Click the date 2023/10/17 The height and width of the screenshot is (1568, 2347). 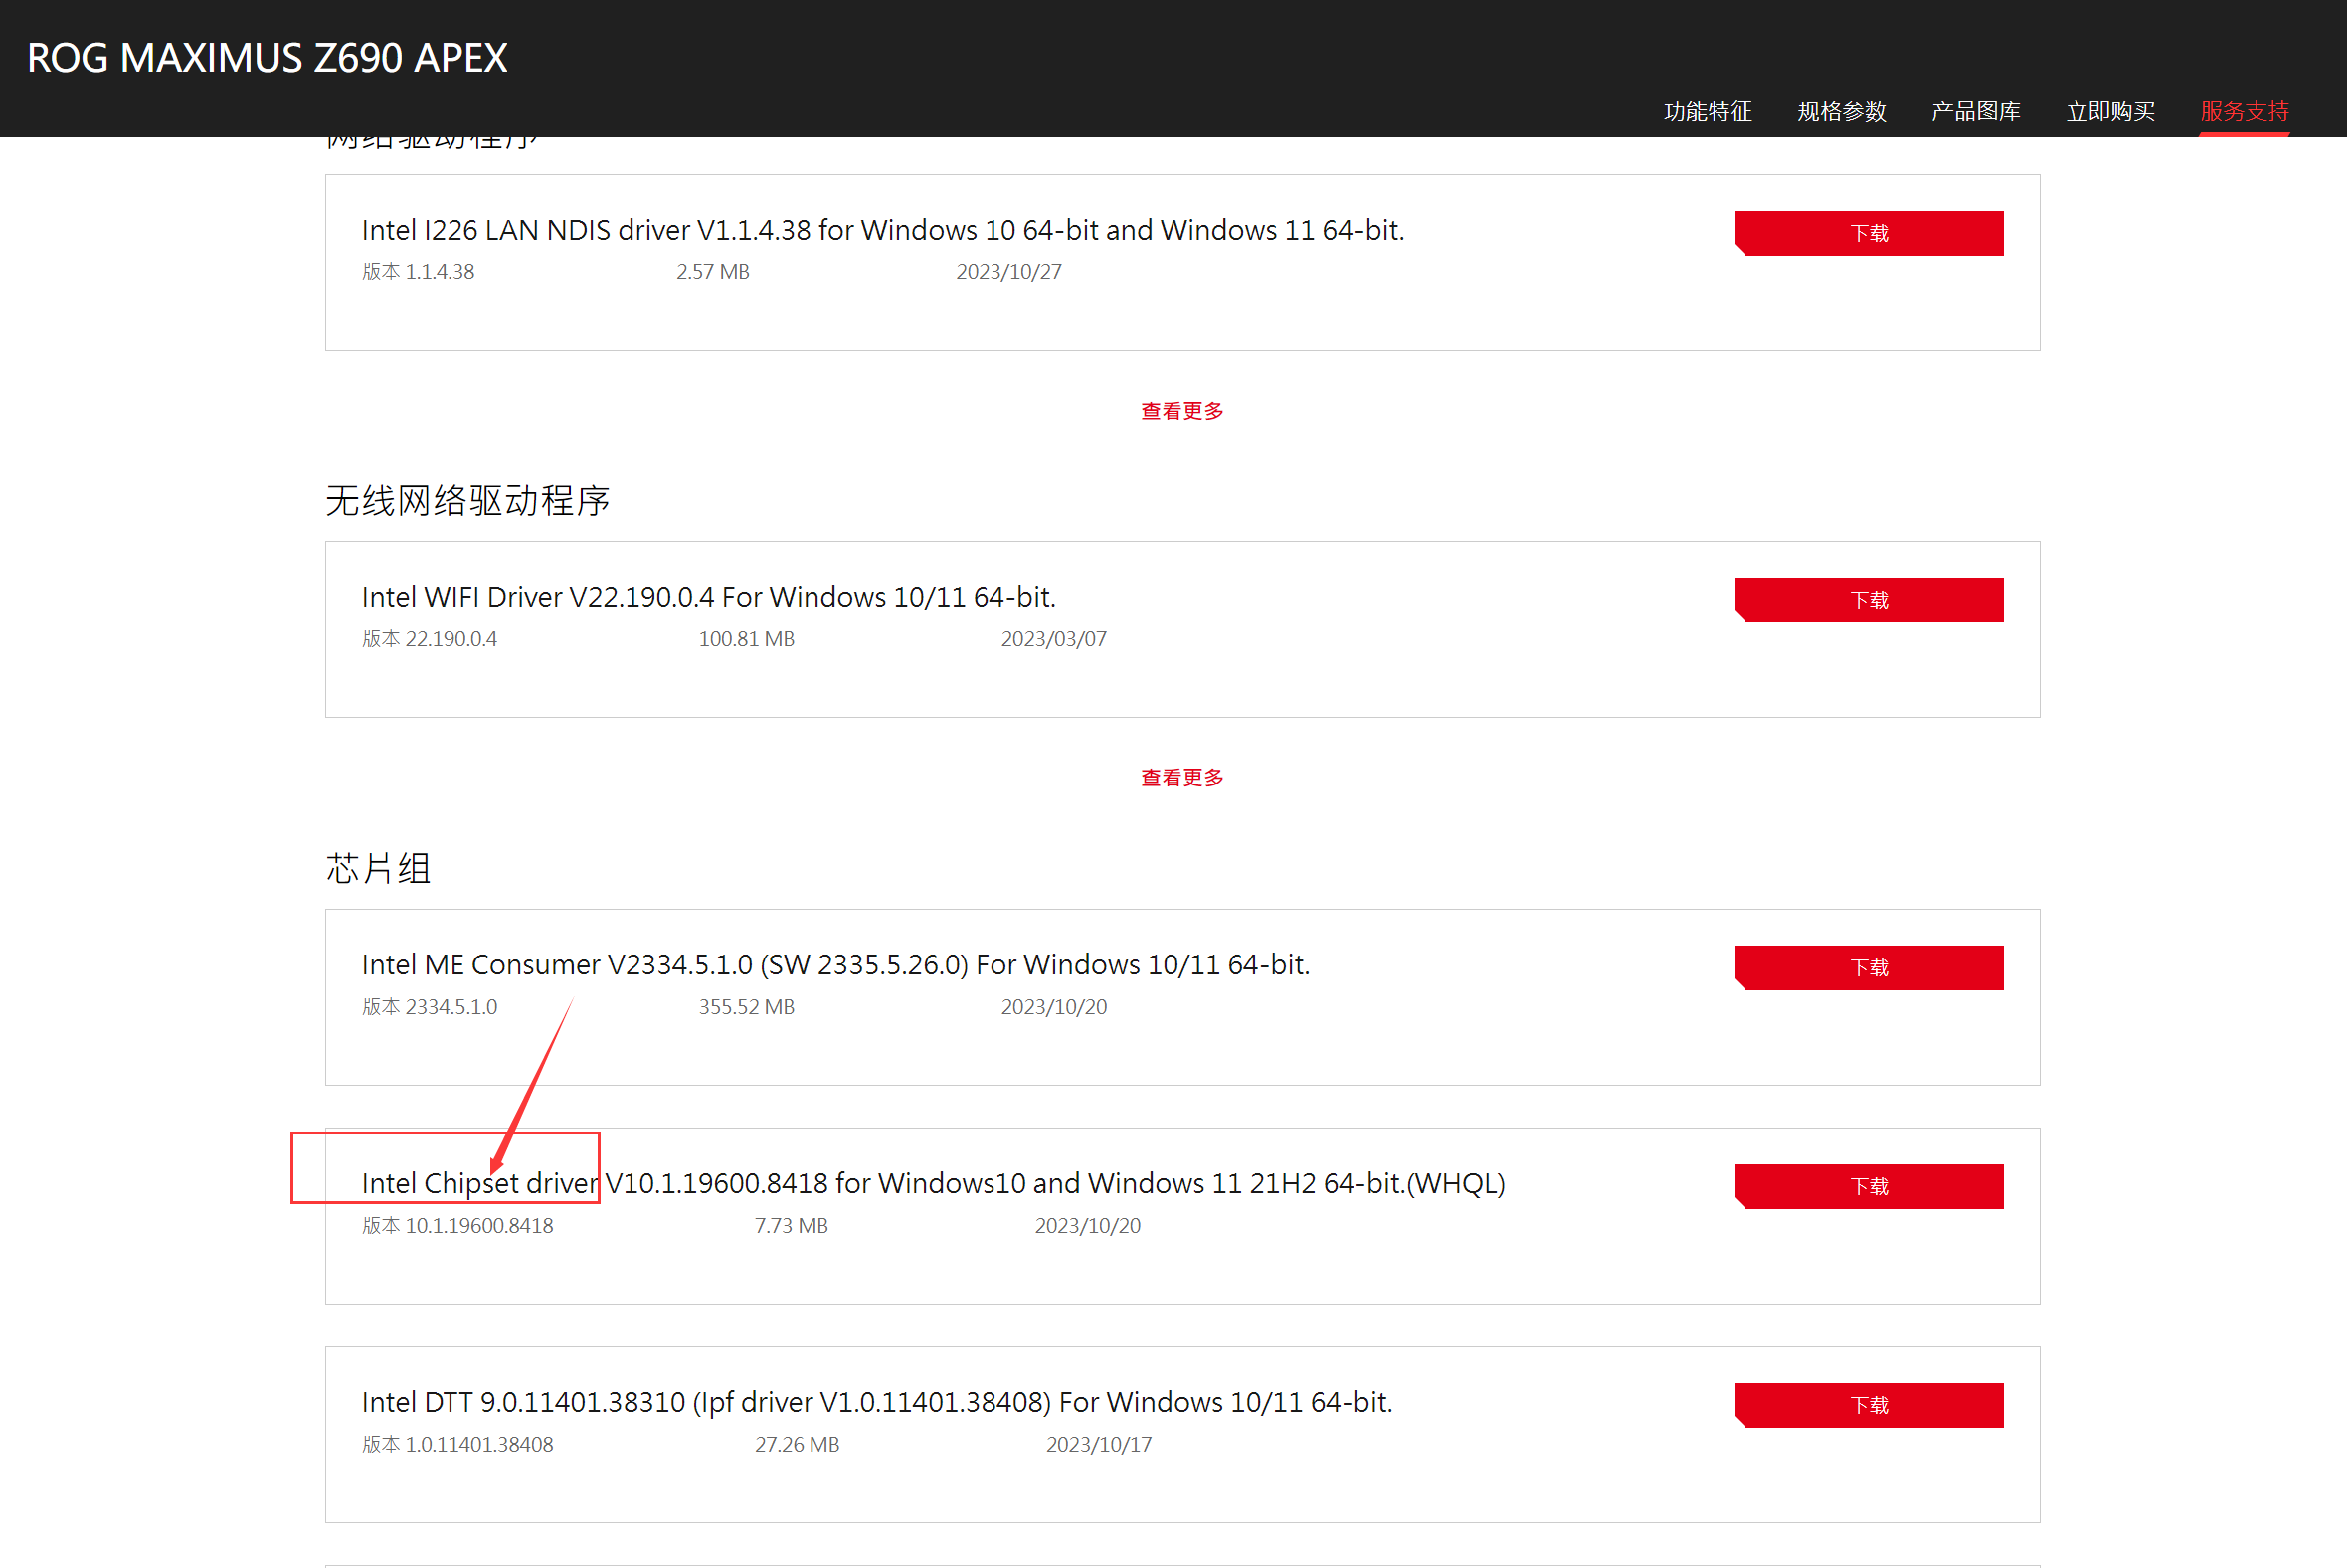(x=1099, y=1445)
